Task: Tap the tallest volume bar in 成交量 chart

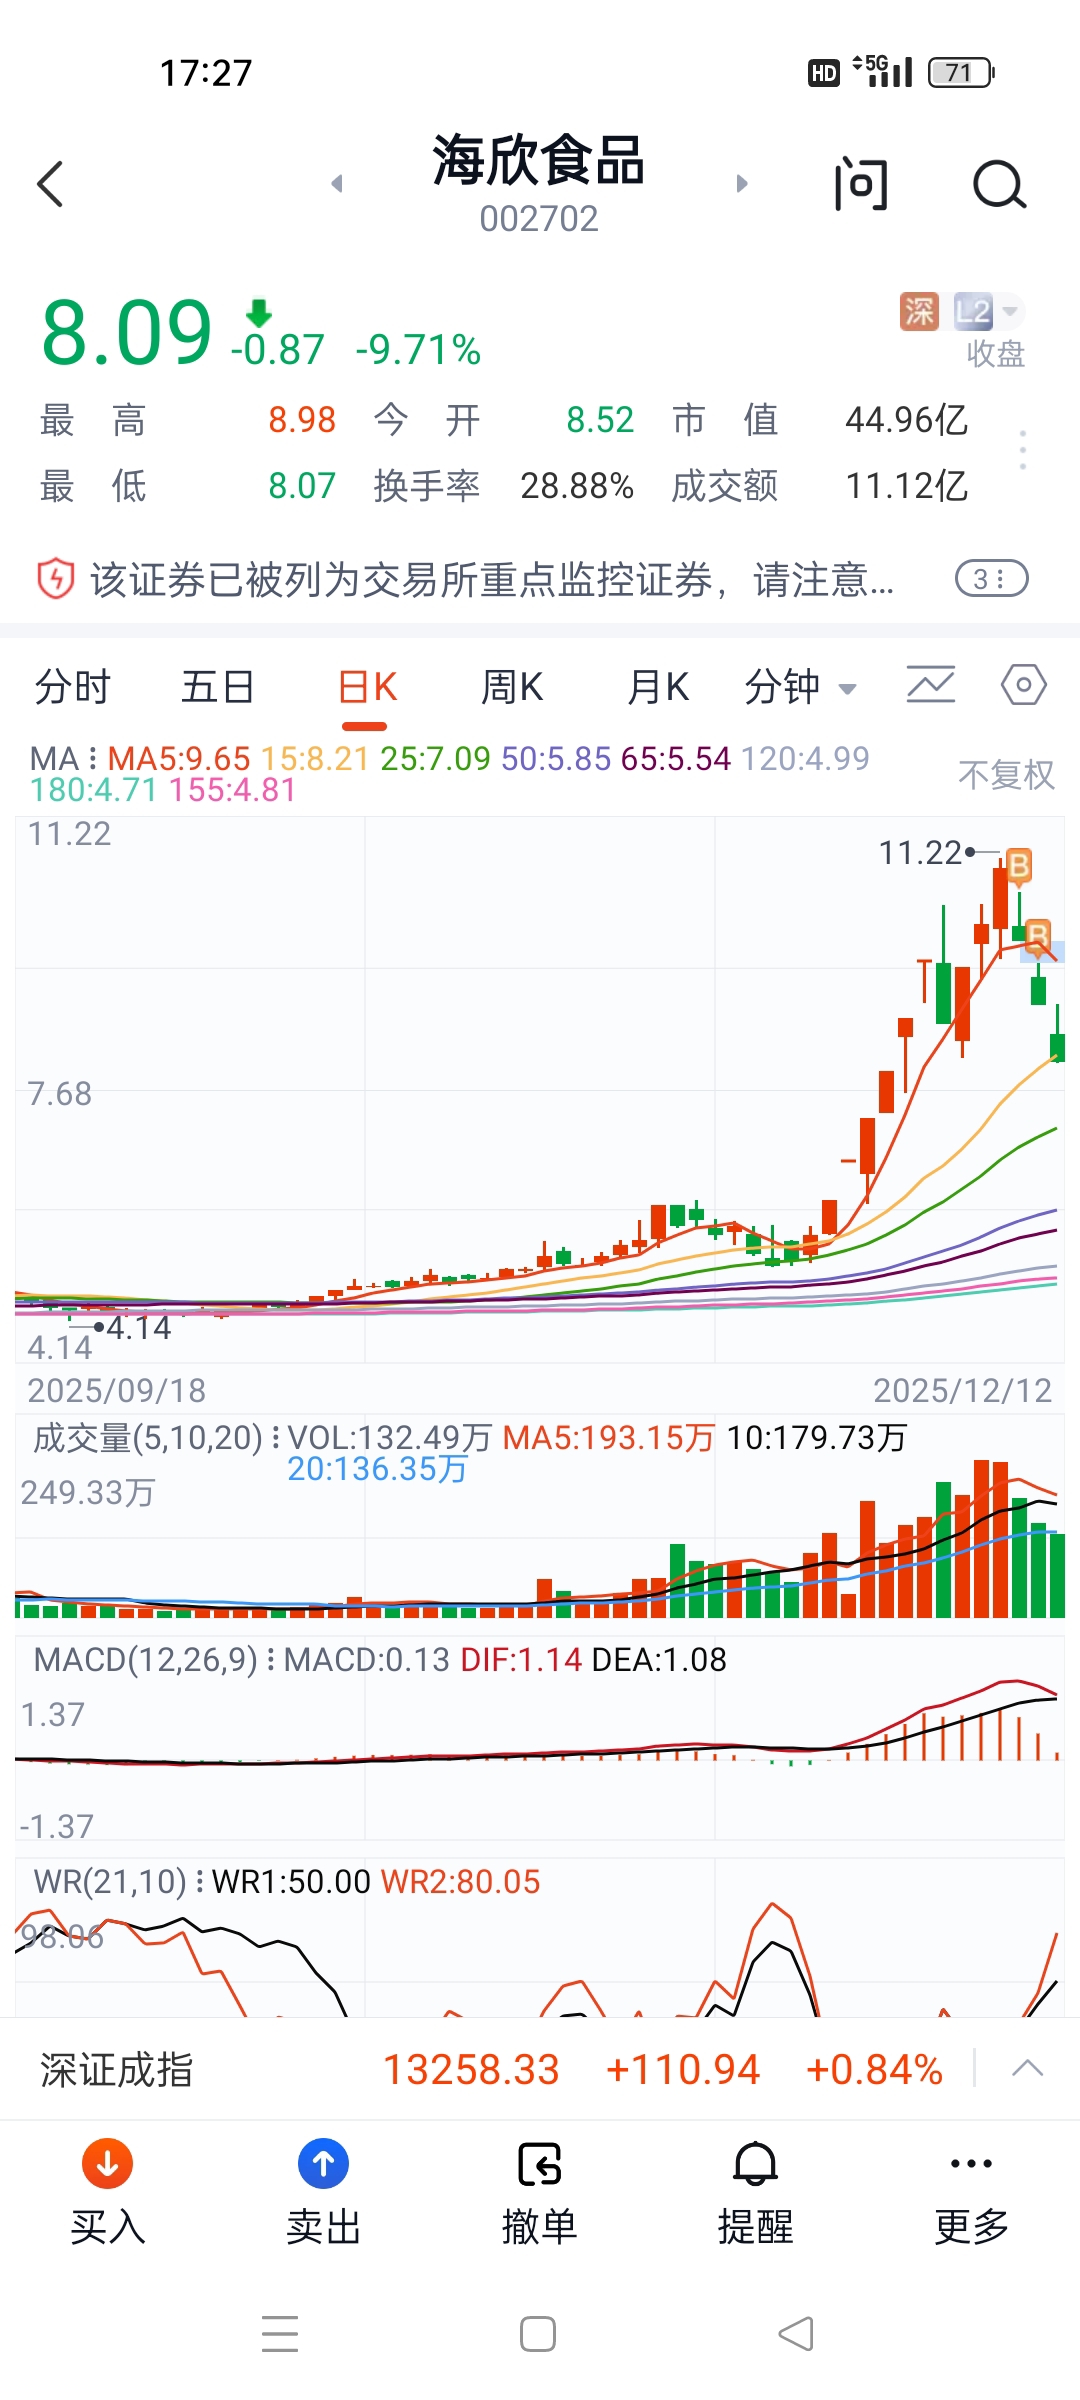Action: click(982, 1539)
